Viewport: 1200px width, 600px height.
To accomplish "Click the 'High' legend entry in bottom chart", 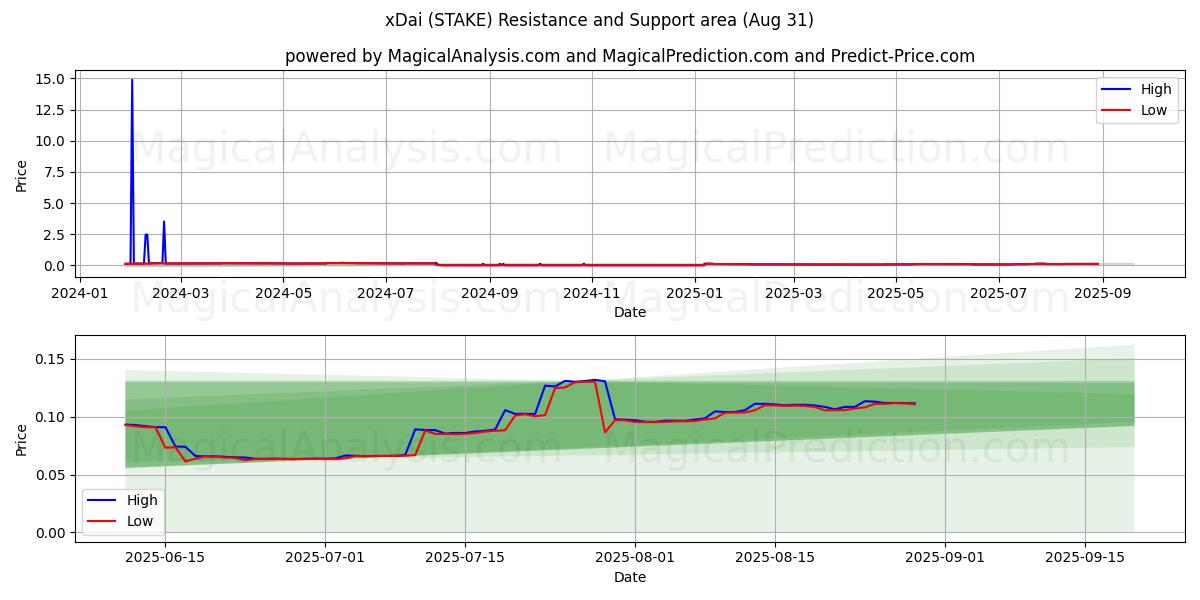I will (122, 500).
